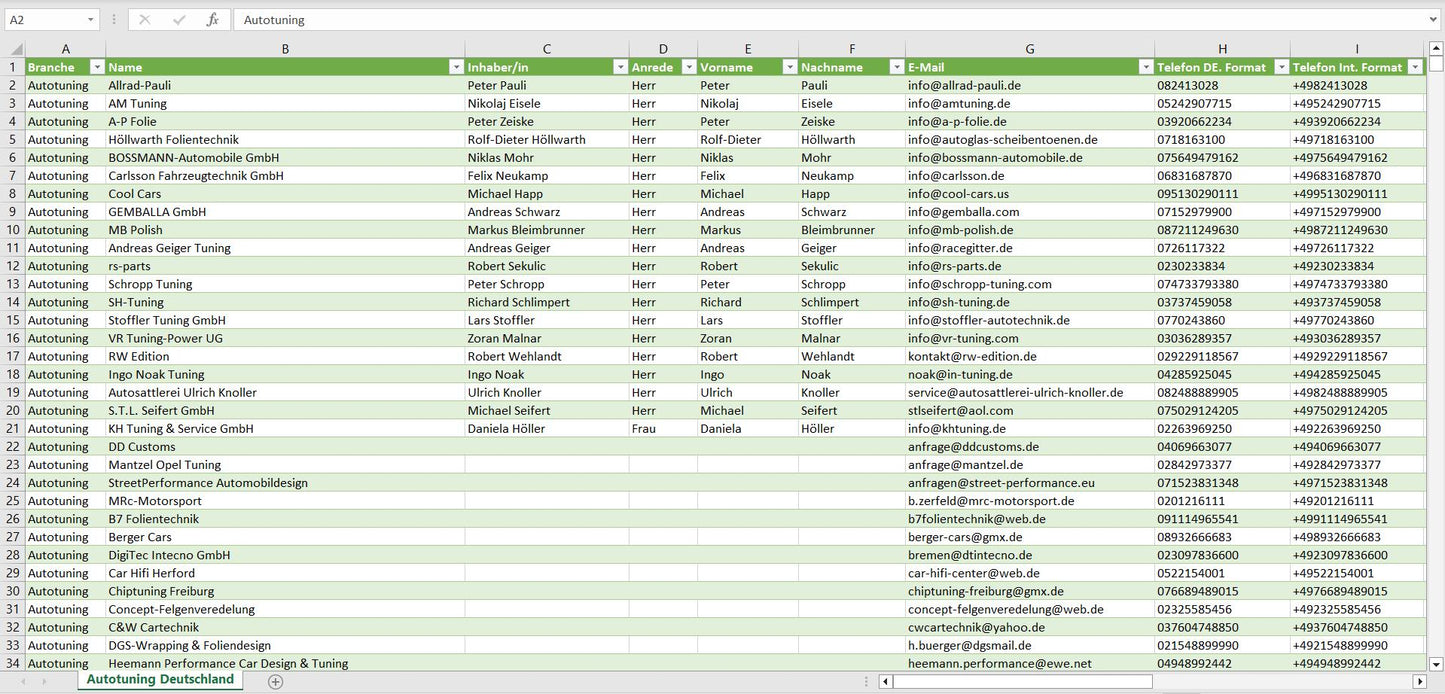The image size is (1445, 694).
Task: Click inside the formula bar showing Autotuning
Action: [x=800, y=20]
